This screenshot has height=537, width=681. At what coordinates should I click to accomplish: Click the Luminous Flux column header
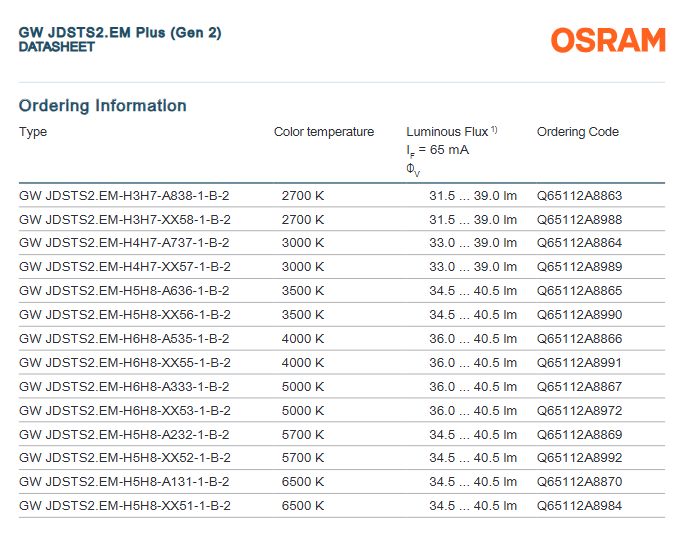(x=447, y=132)
